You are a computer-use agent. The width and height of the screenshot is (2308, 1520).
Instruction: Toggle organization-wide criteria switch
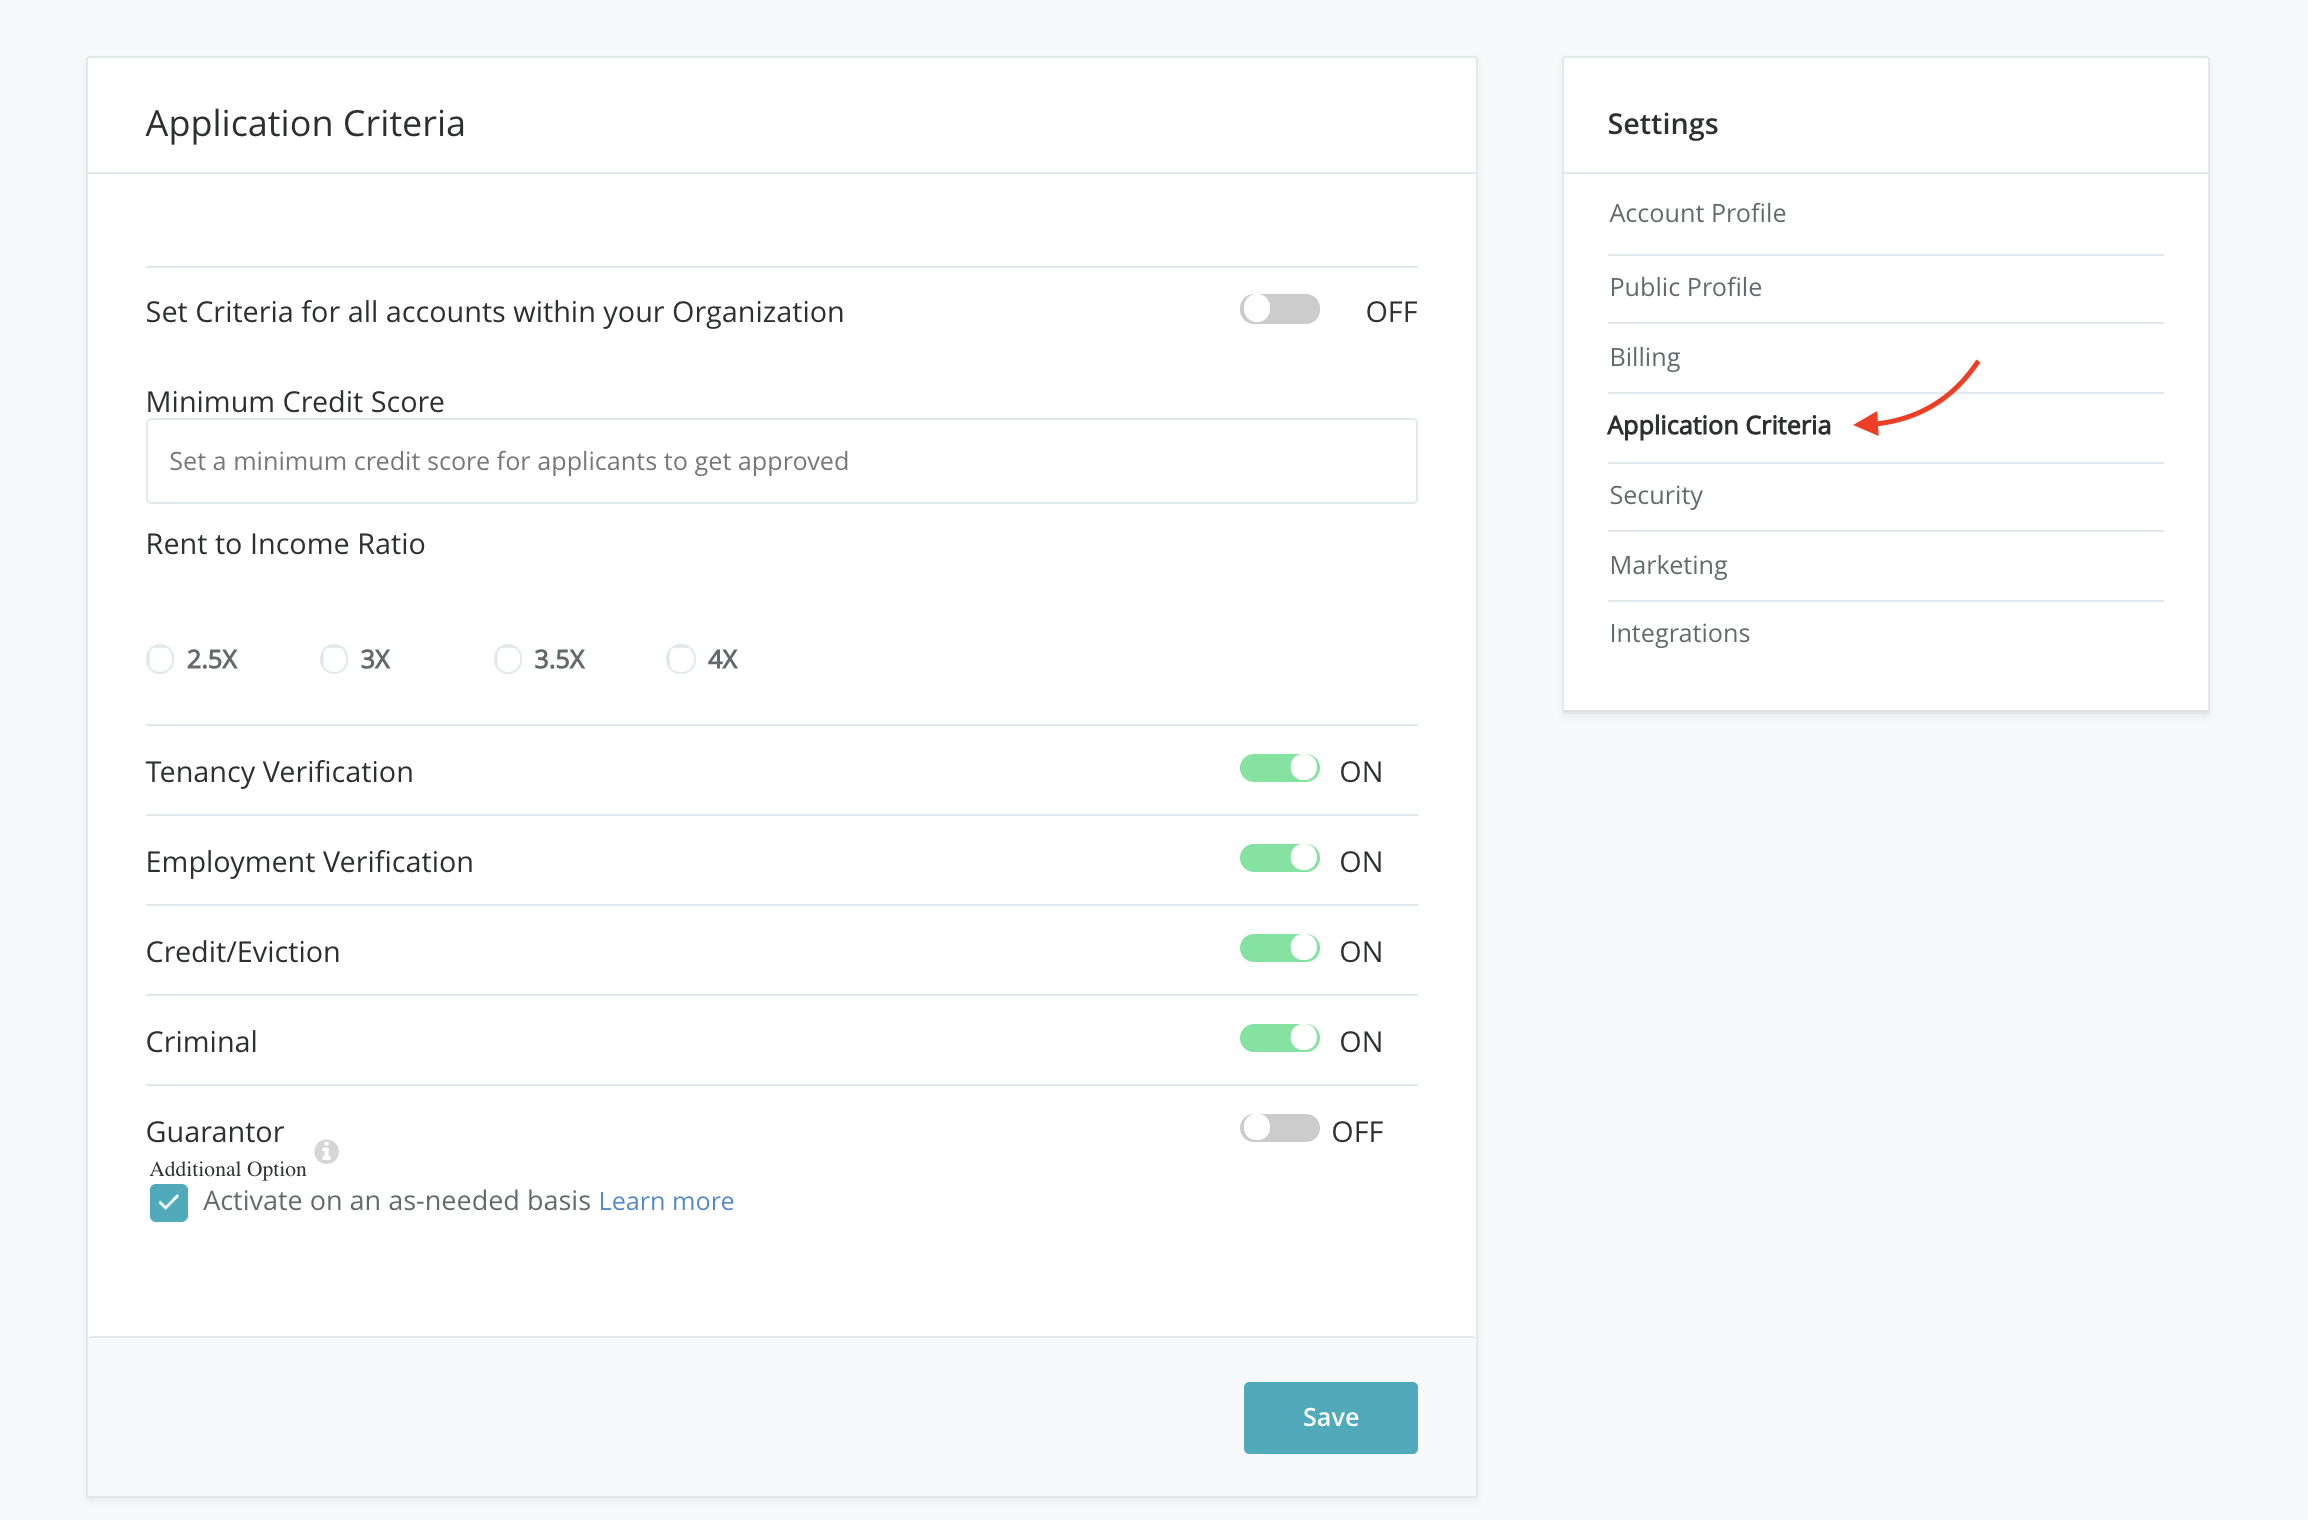point(1279,310)
